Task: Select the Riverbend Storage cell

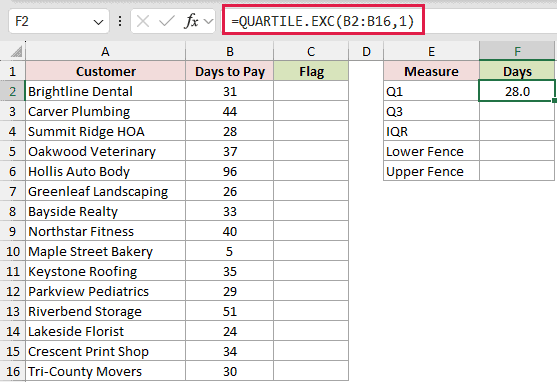Action: pos(106,311)
